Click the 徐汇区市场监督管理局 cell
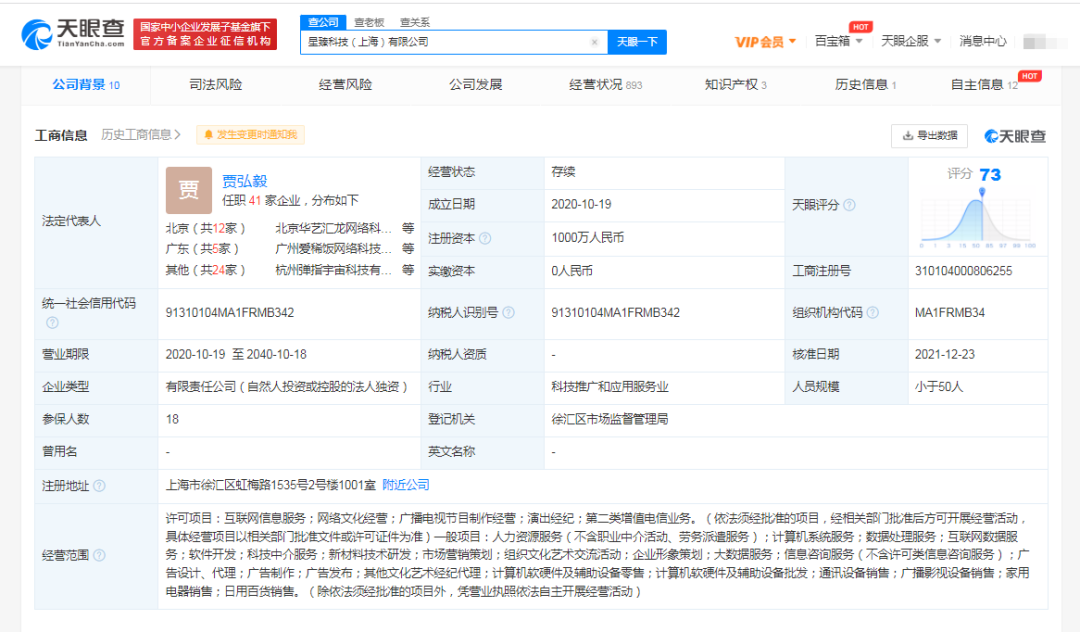This screenshot has height=632, width=1080. pyautogui.click(x=610, y=419)
